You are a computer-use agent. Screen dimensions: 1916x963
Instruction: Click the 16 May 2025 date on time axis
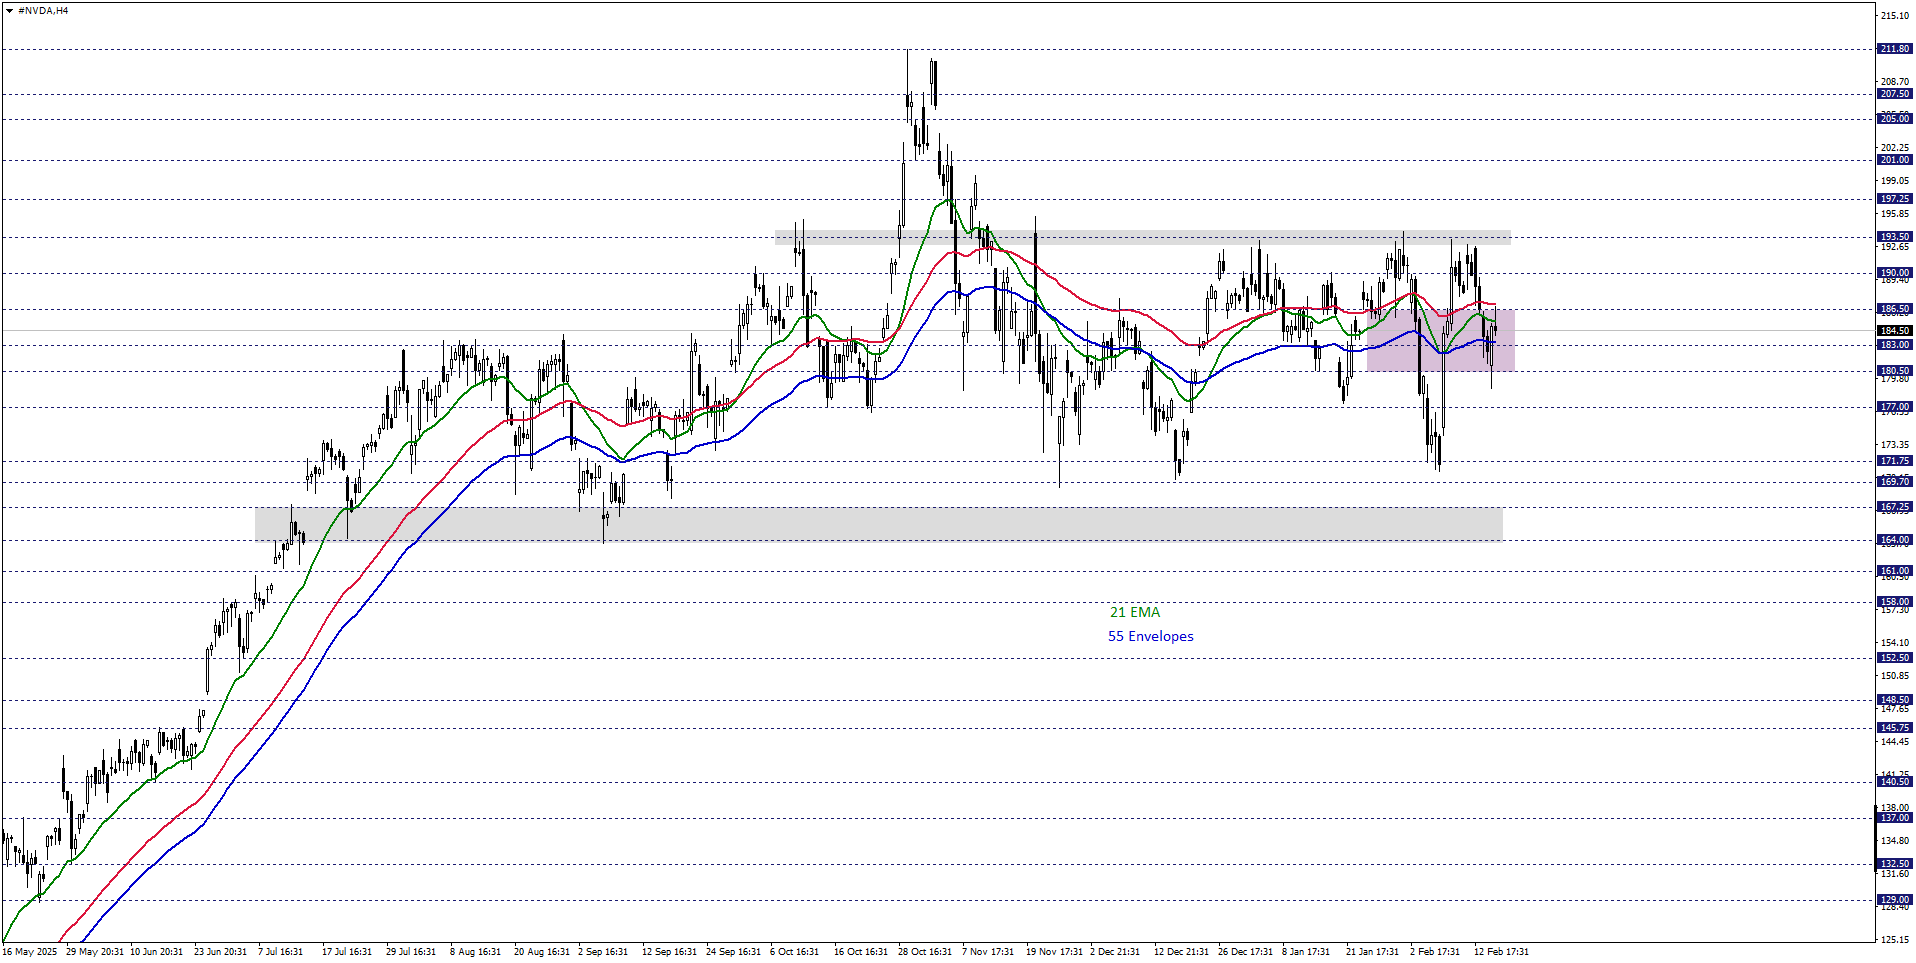pos(30,951)
